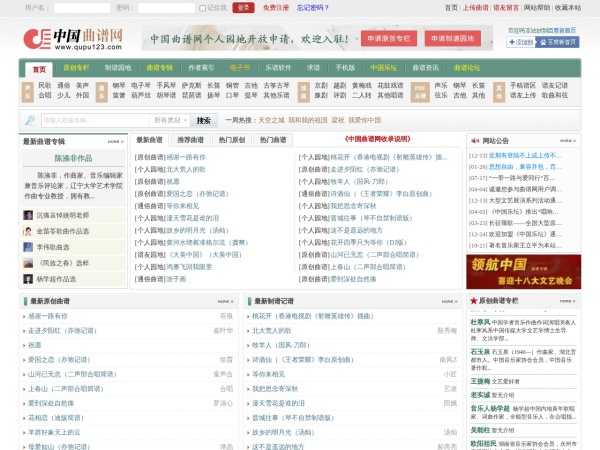Open the 陈涤非作品 album title
The width and height of the screenshot is (600, 450).
[73, 158]
